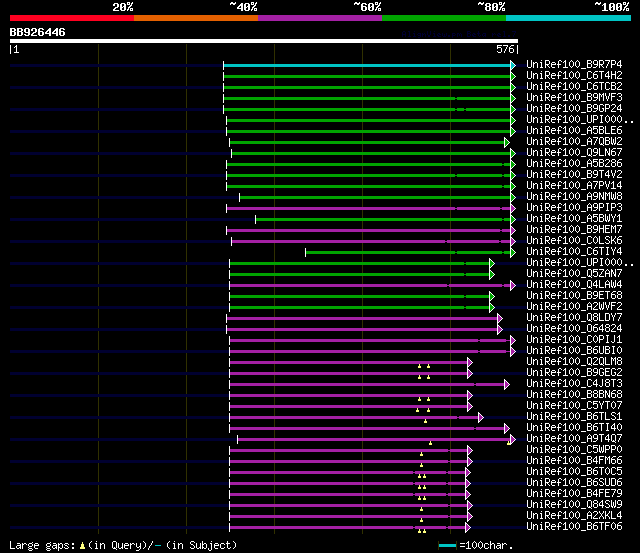Click the green arrowhead of the A7QBW2 alignment
640x553 pixels.
click(x=507, y=142)
